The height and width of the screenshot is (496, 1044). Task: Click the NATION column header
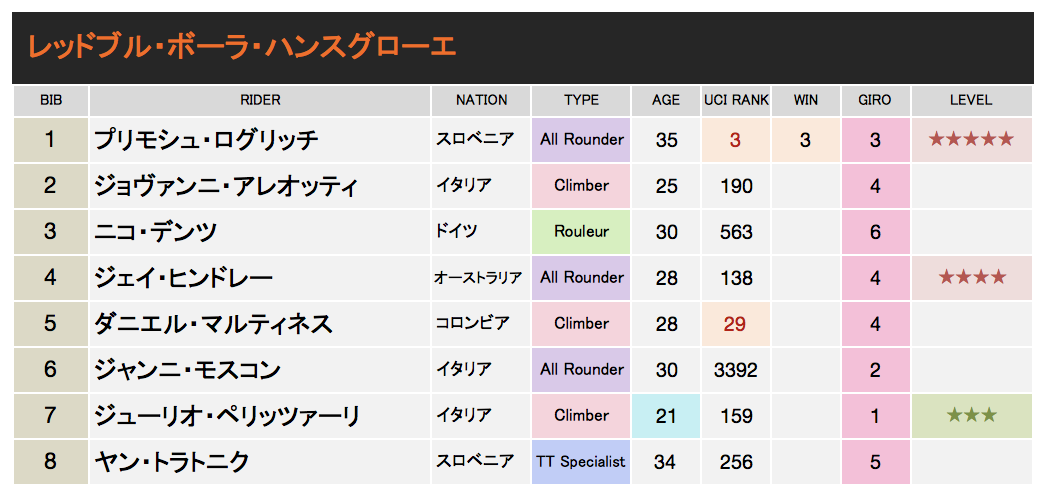click(x=481, y=101)
